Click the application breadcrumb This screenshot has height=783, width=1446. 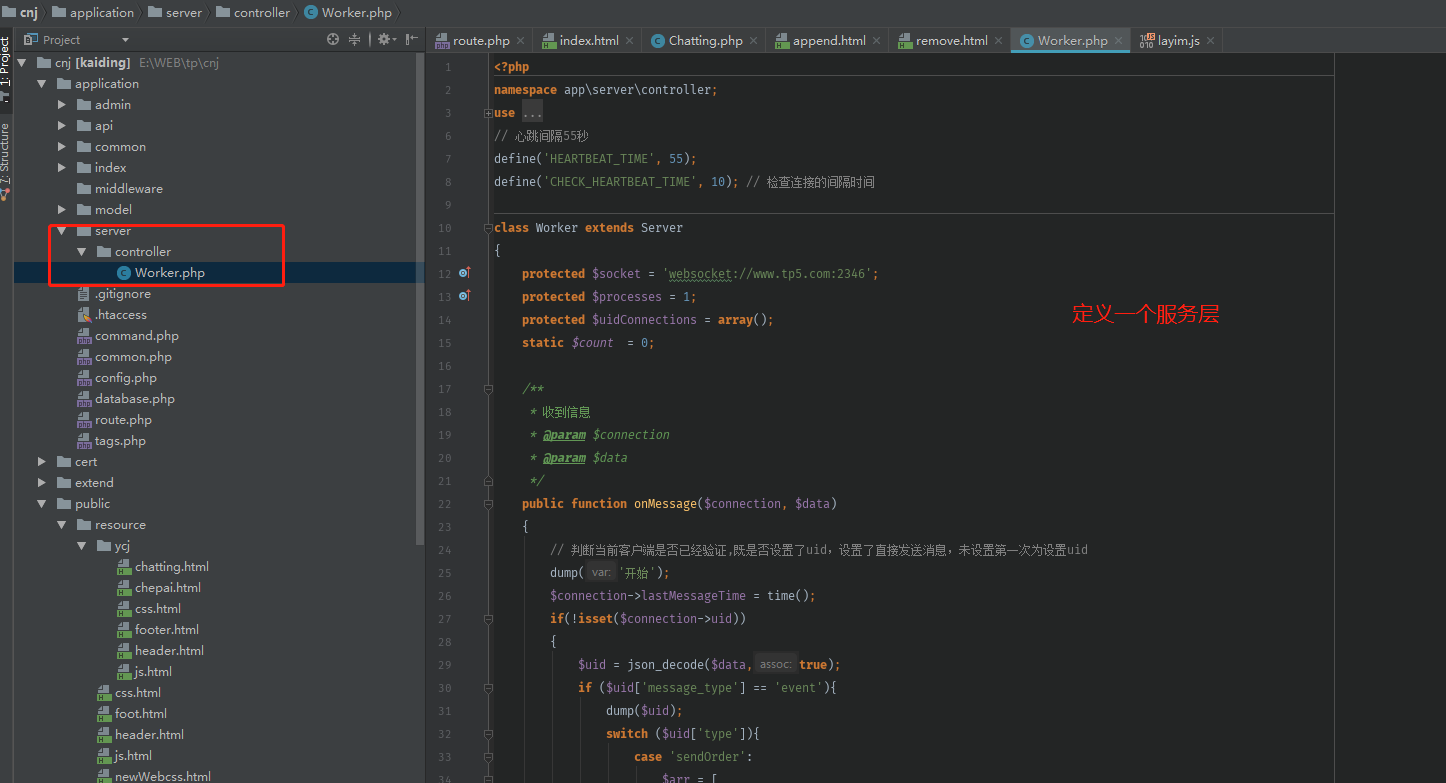(93, 13)
